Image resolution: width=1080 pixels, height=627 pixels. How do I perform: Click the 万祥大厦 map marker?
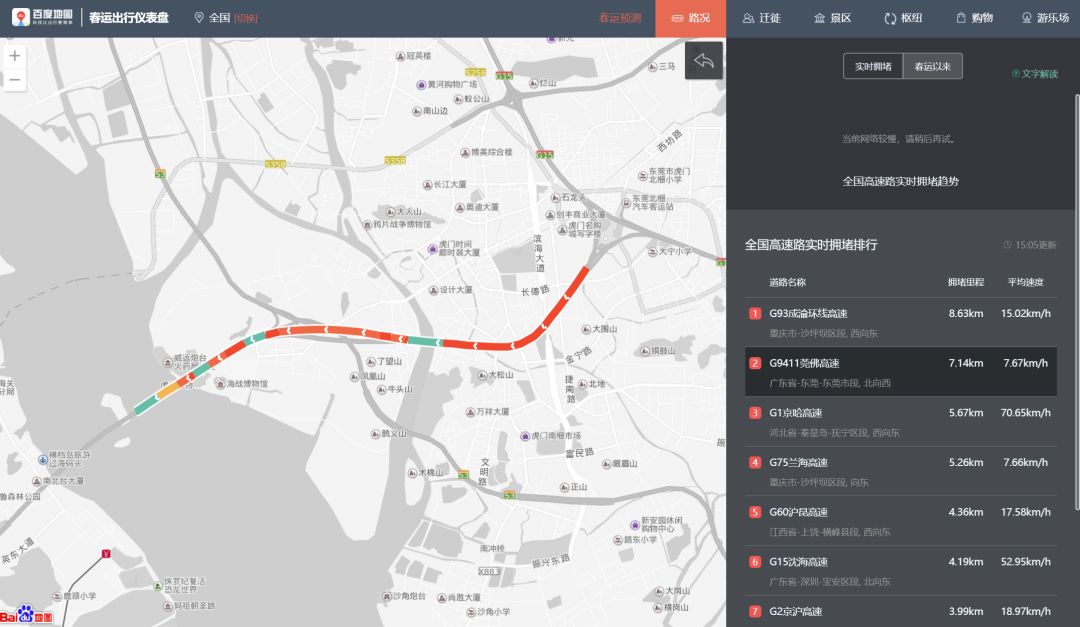(x=470, y=412)
